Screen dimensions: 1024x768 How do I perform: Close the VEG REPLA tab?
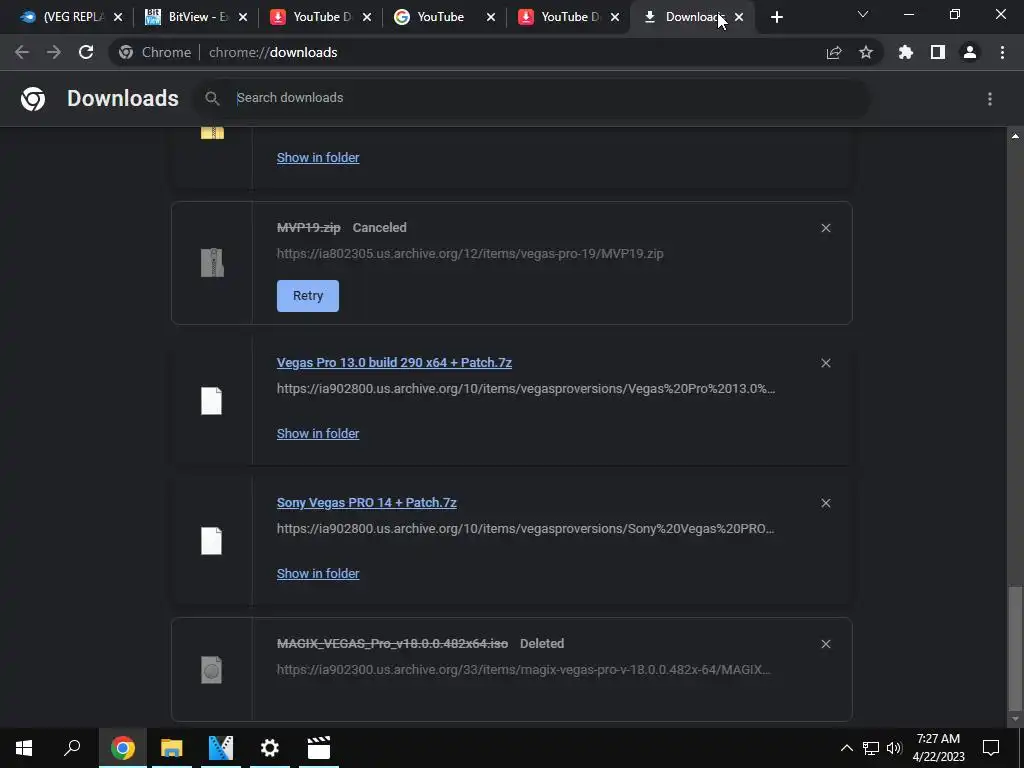click(118, 18)
